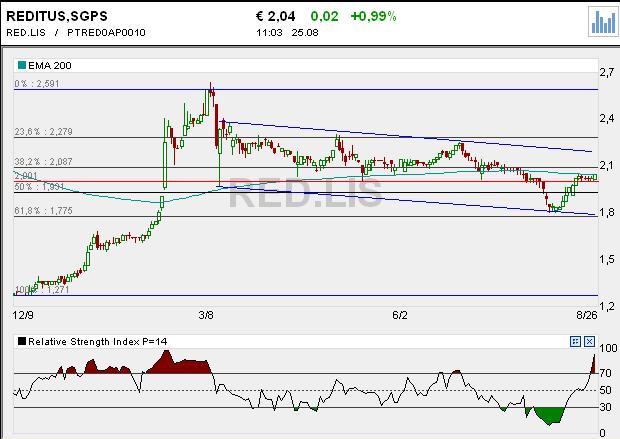620x439 pixels.
Task: Click the RED.LIS ticker symbol
Action: 26,32
